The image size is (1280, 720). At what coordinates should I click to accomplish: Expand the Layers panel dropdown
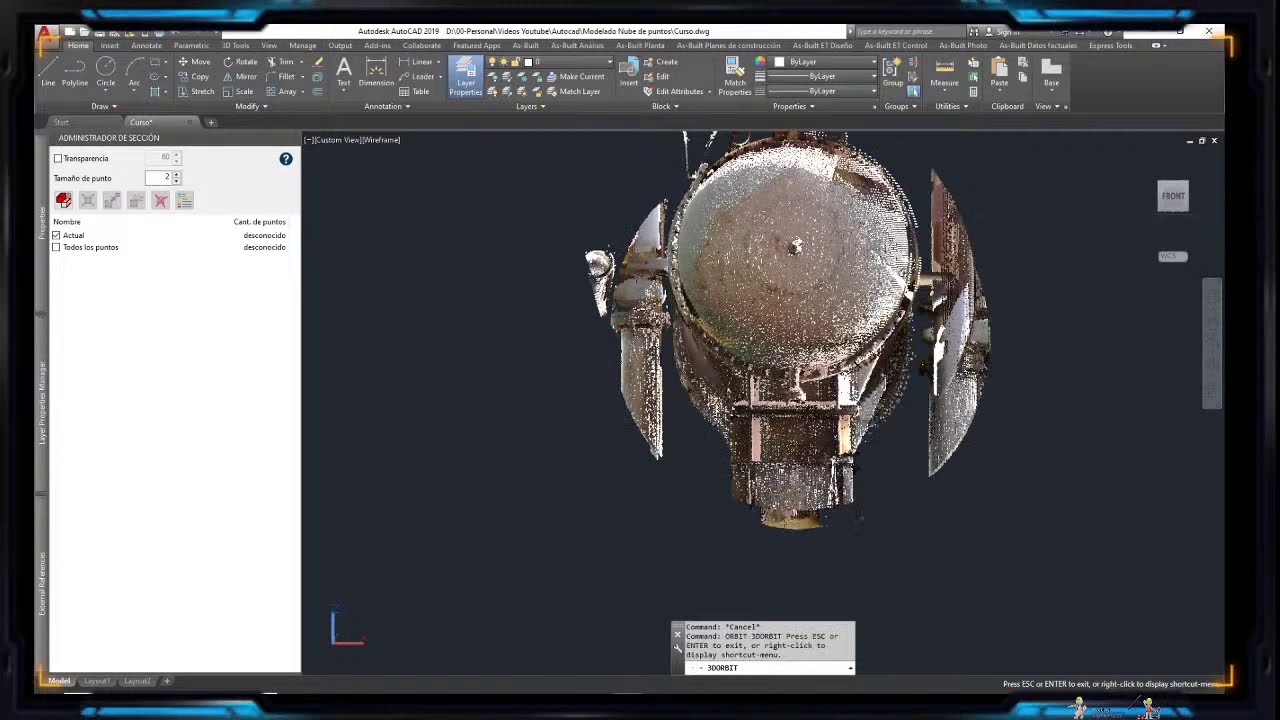pyautogui.click(x=531, y=106)
